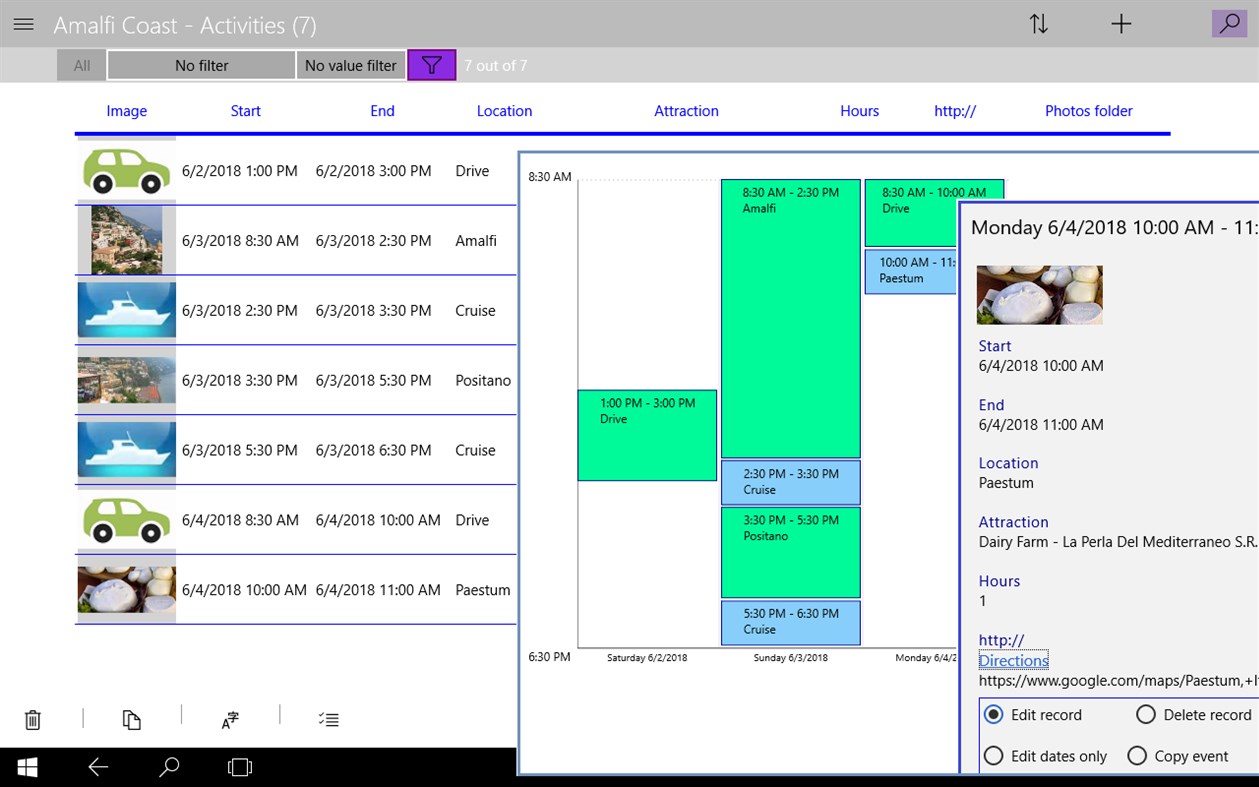Choose Delete record option
This screenshot has width=1259, height=787.
pos(1146,714)
